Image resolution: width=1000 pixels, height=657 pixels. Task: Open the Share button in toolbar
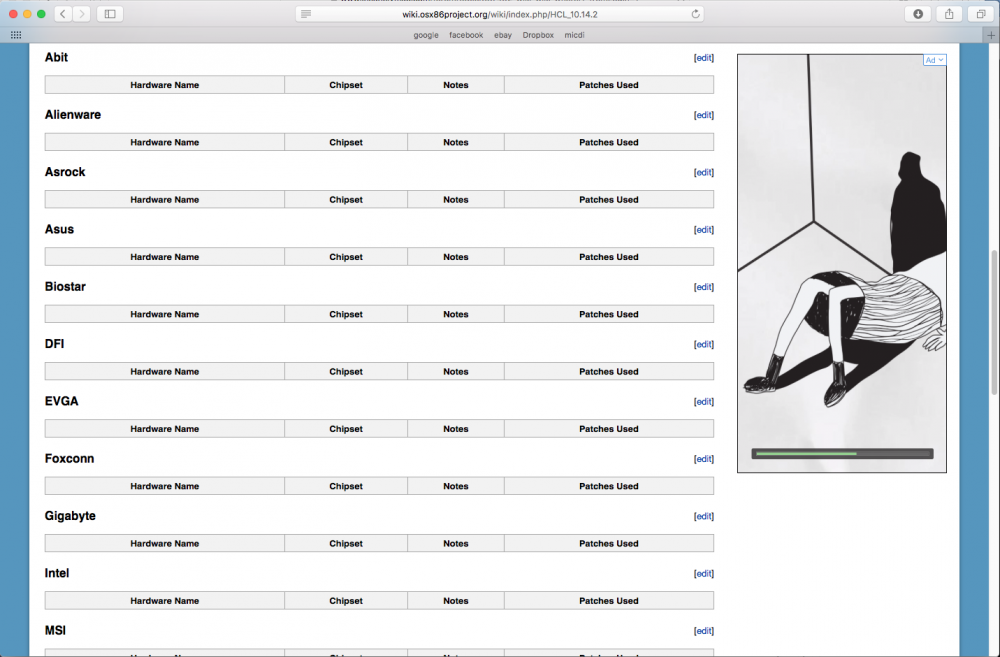pyautogui.click(x=949, y=14)
